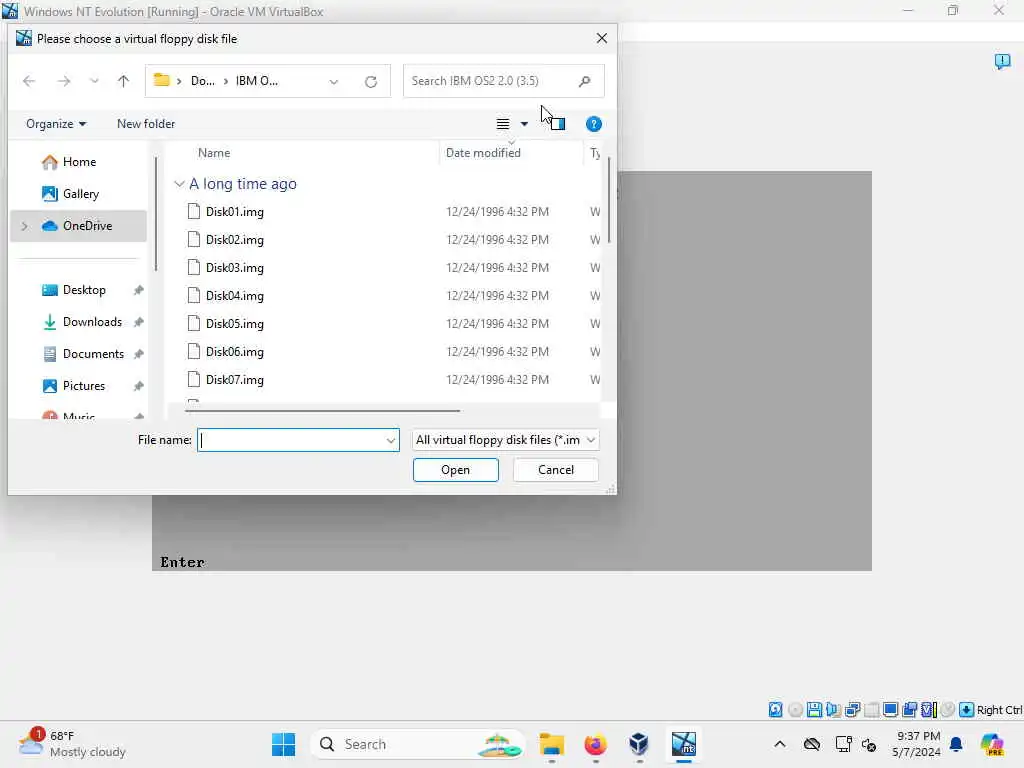
Task: Select Disk04.img file
Action: (x=234, y=296)
